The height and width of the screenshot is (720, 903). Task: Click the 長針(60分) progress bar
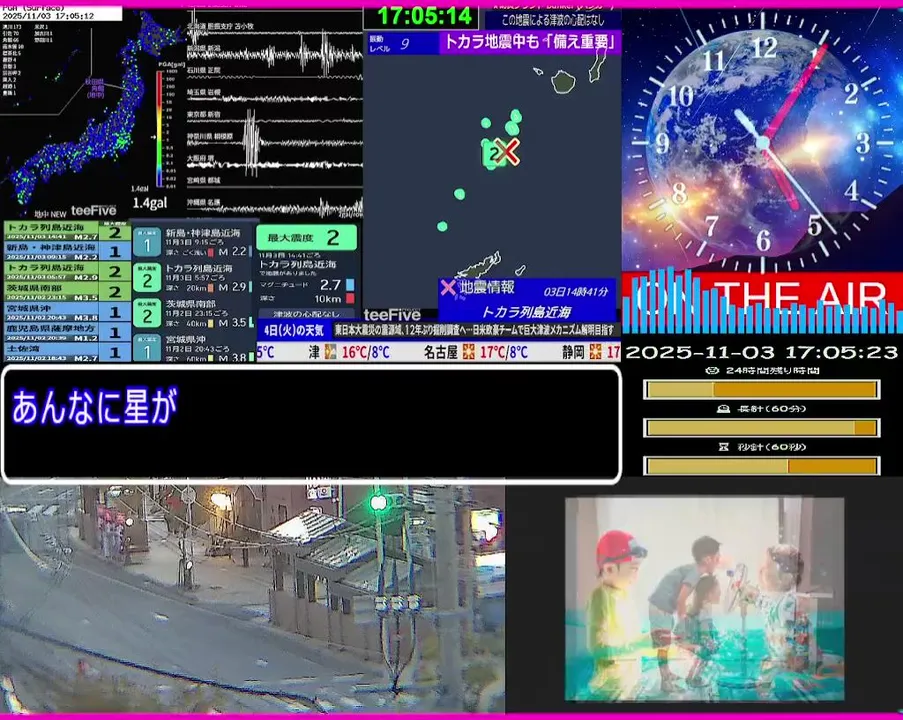(761, 427)
